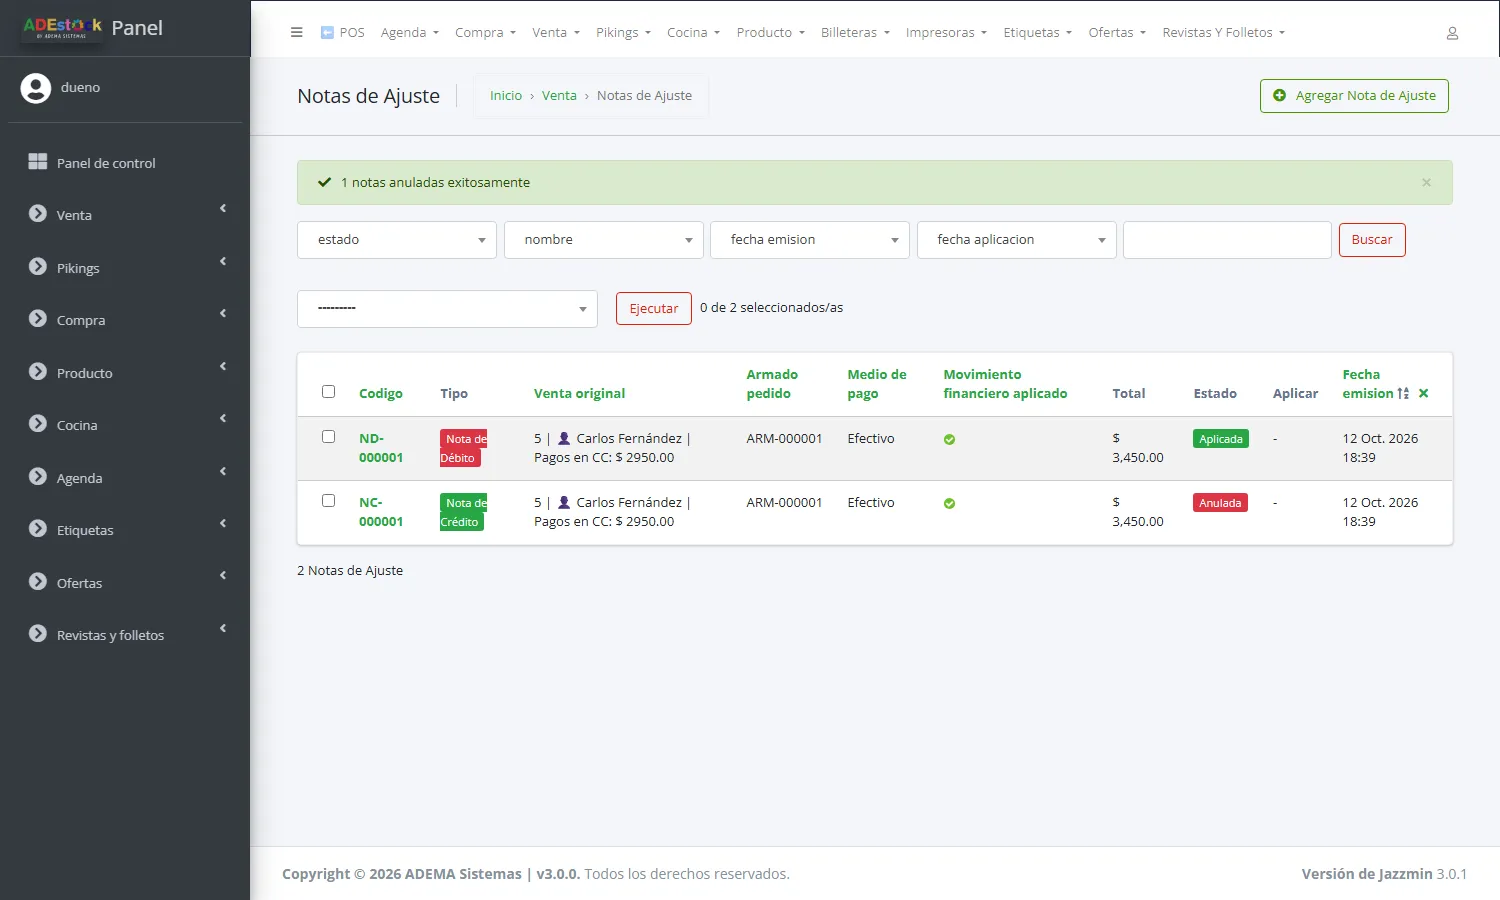This screenshot has width=1500, height=900.
Task: Click the Buscar button
Action: click(x=1372, y=240)
